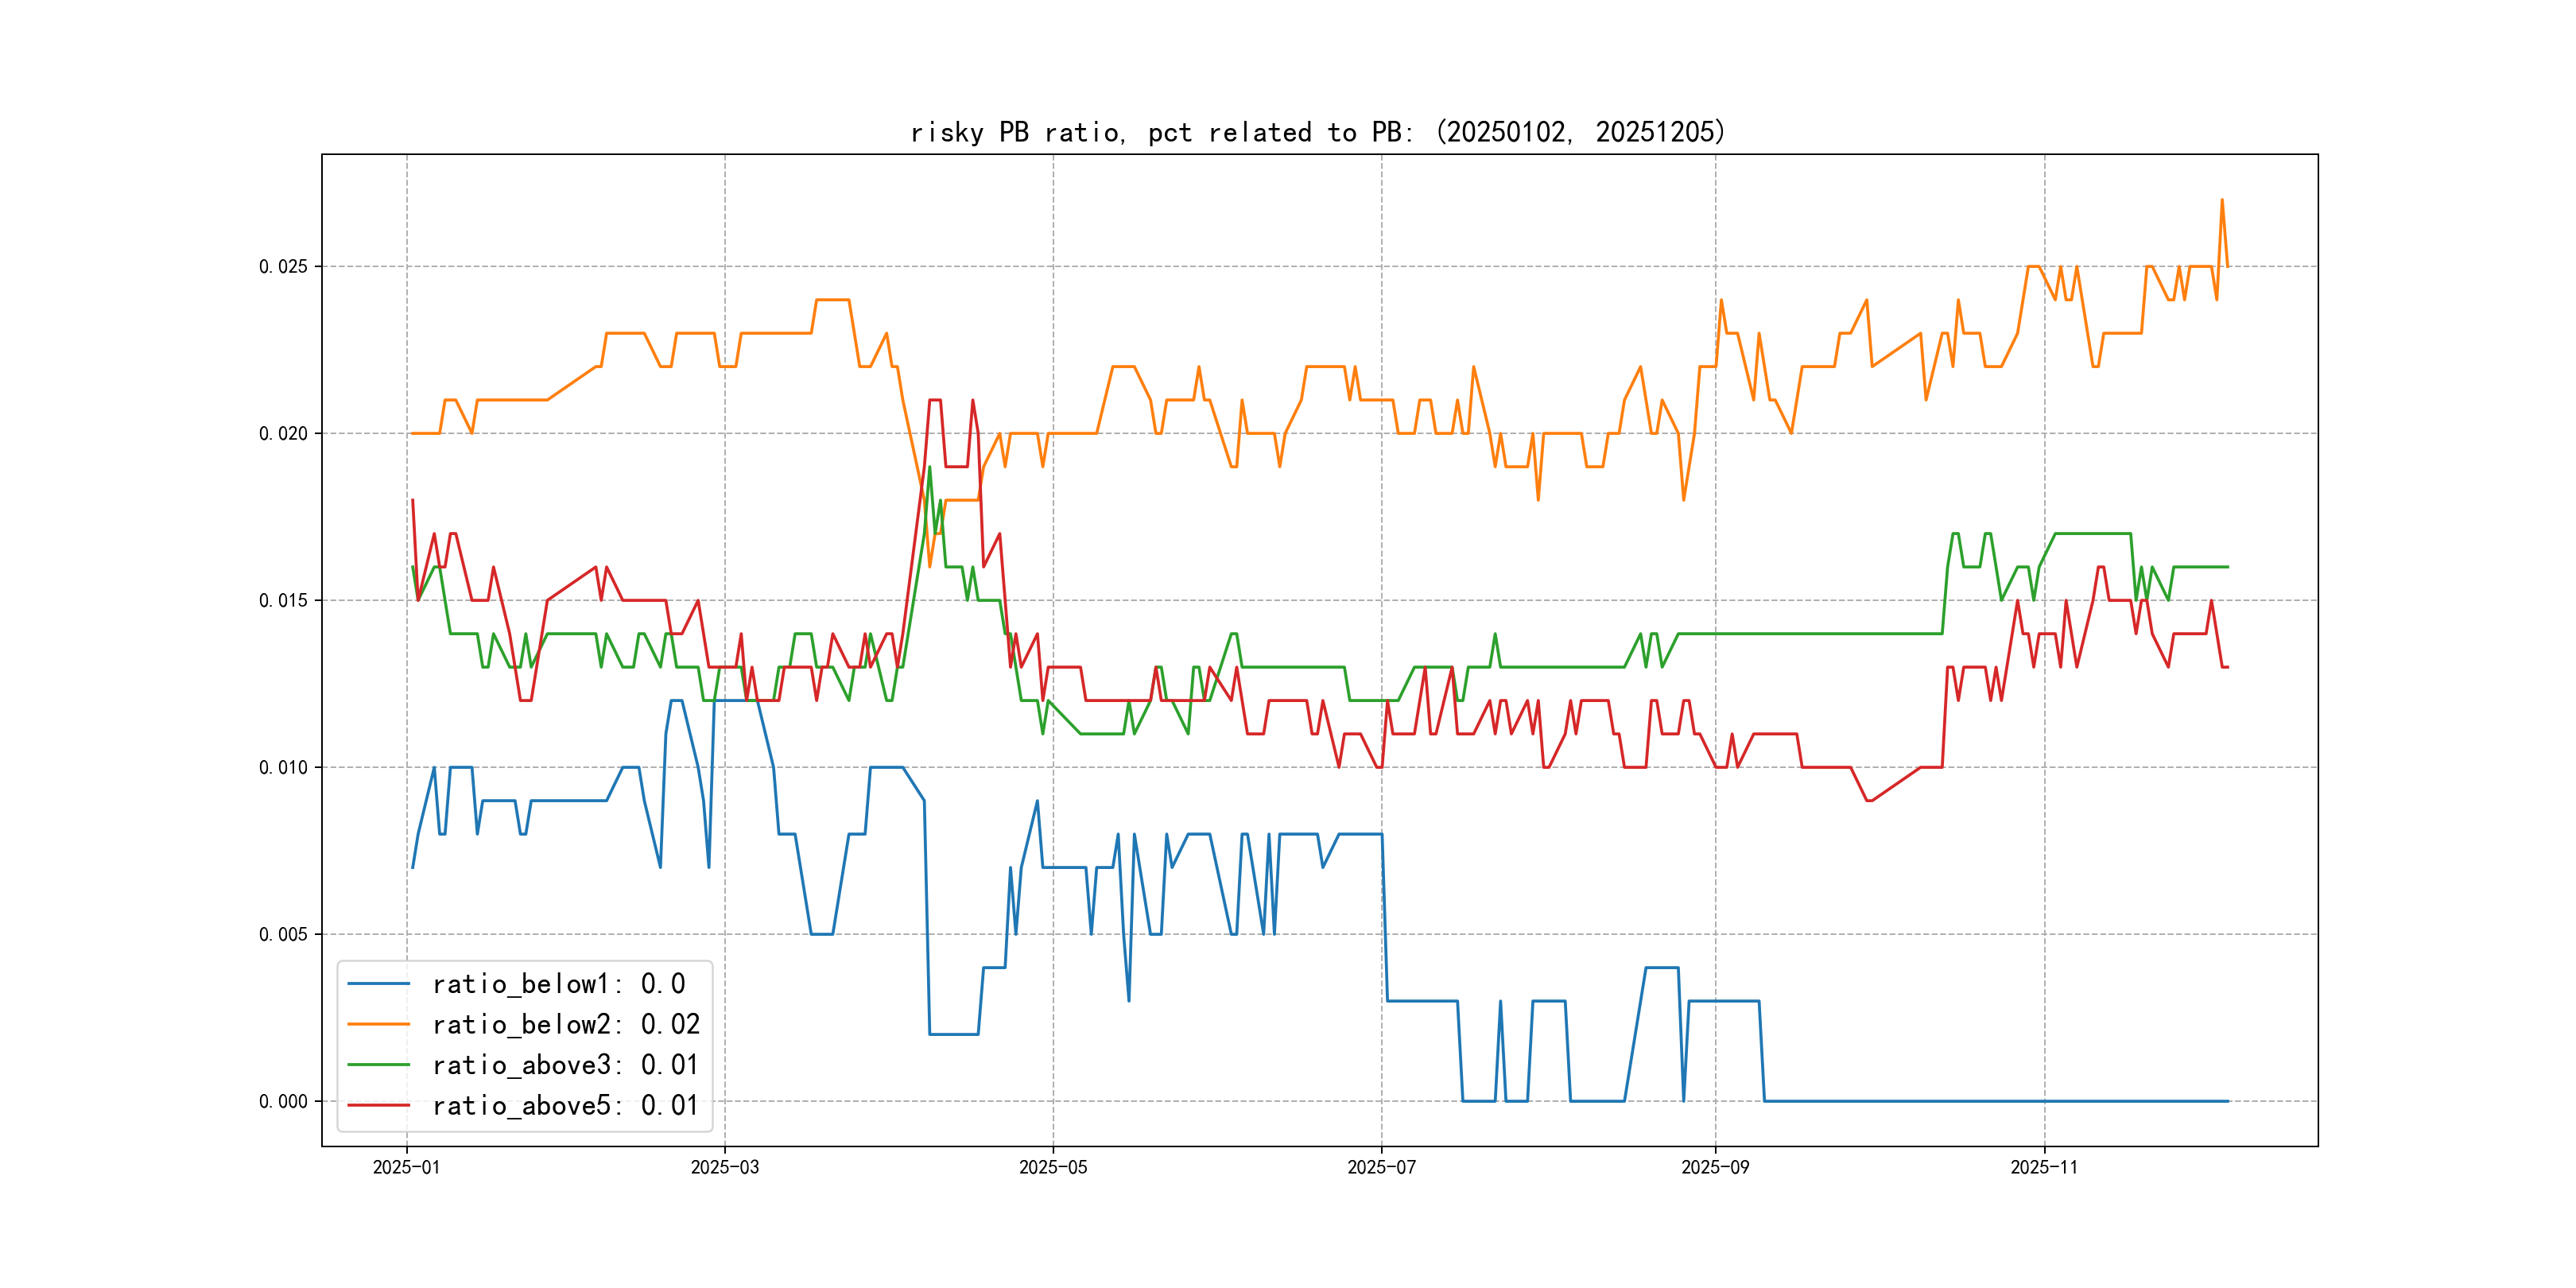Click the 0.000 y-axis tick label

click(x=283, y=1101)
